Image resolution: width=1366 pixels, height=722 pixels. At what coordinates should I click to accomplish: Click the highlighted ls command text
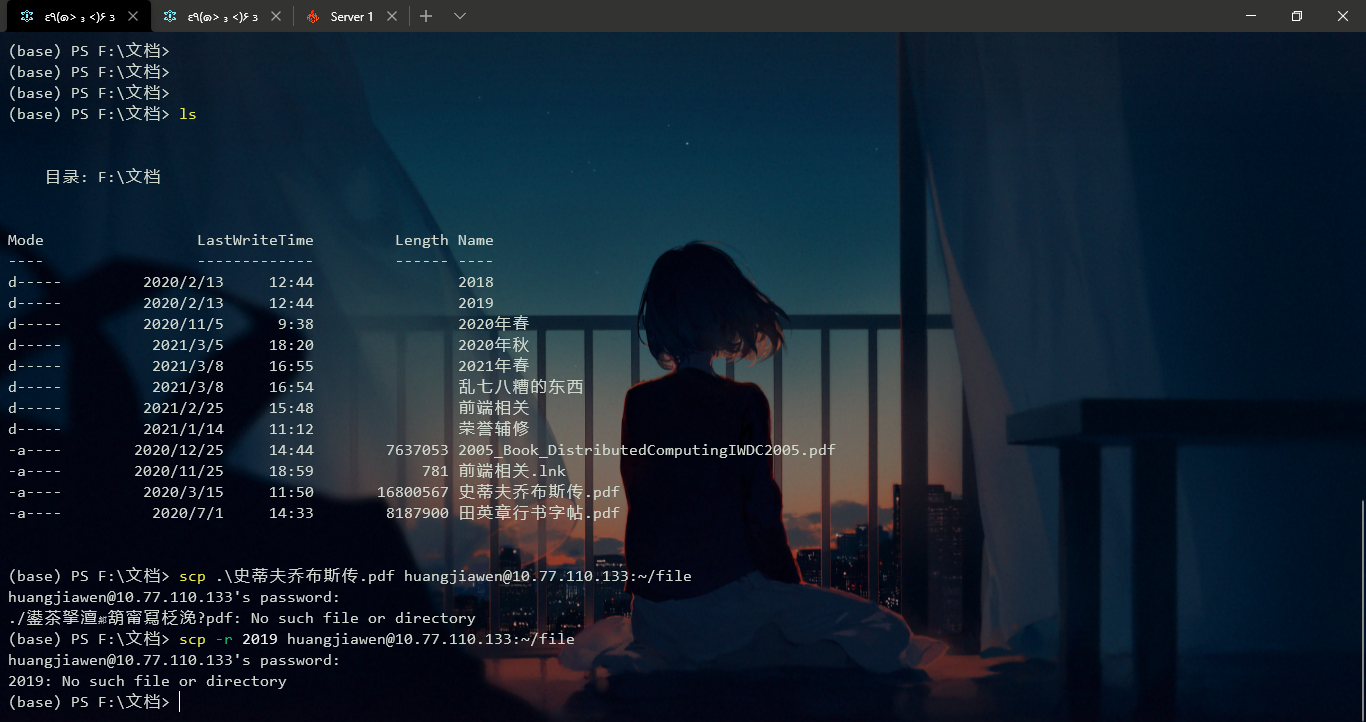[187, 114]
